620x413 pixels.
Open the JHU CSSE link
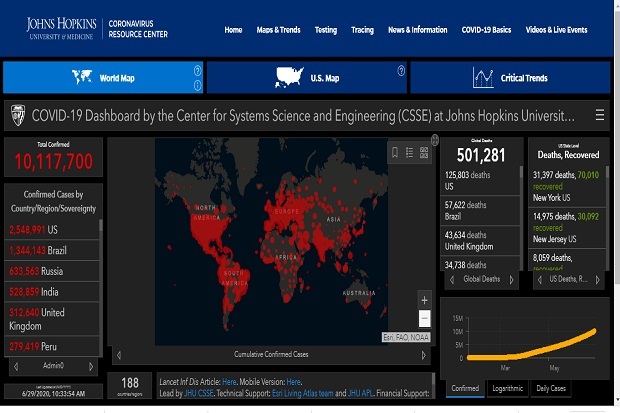tap(198, 393)
